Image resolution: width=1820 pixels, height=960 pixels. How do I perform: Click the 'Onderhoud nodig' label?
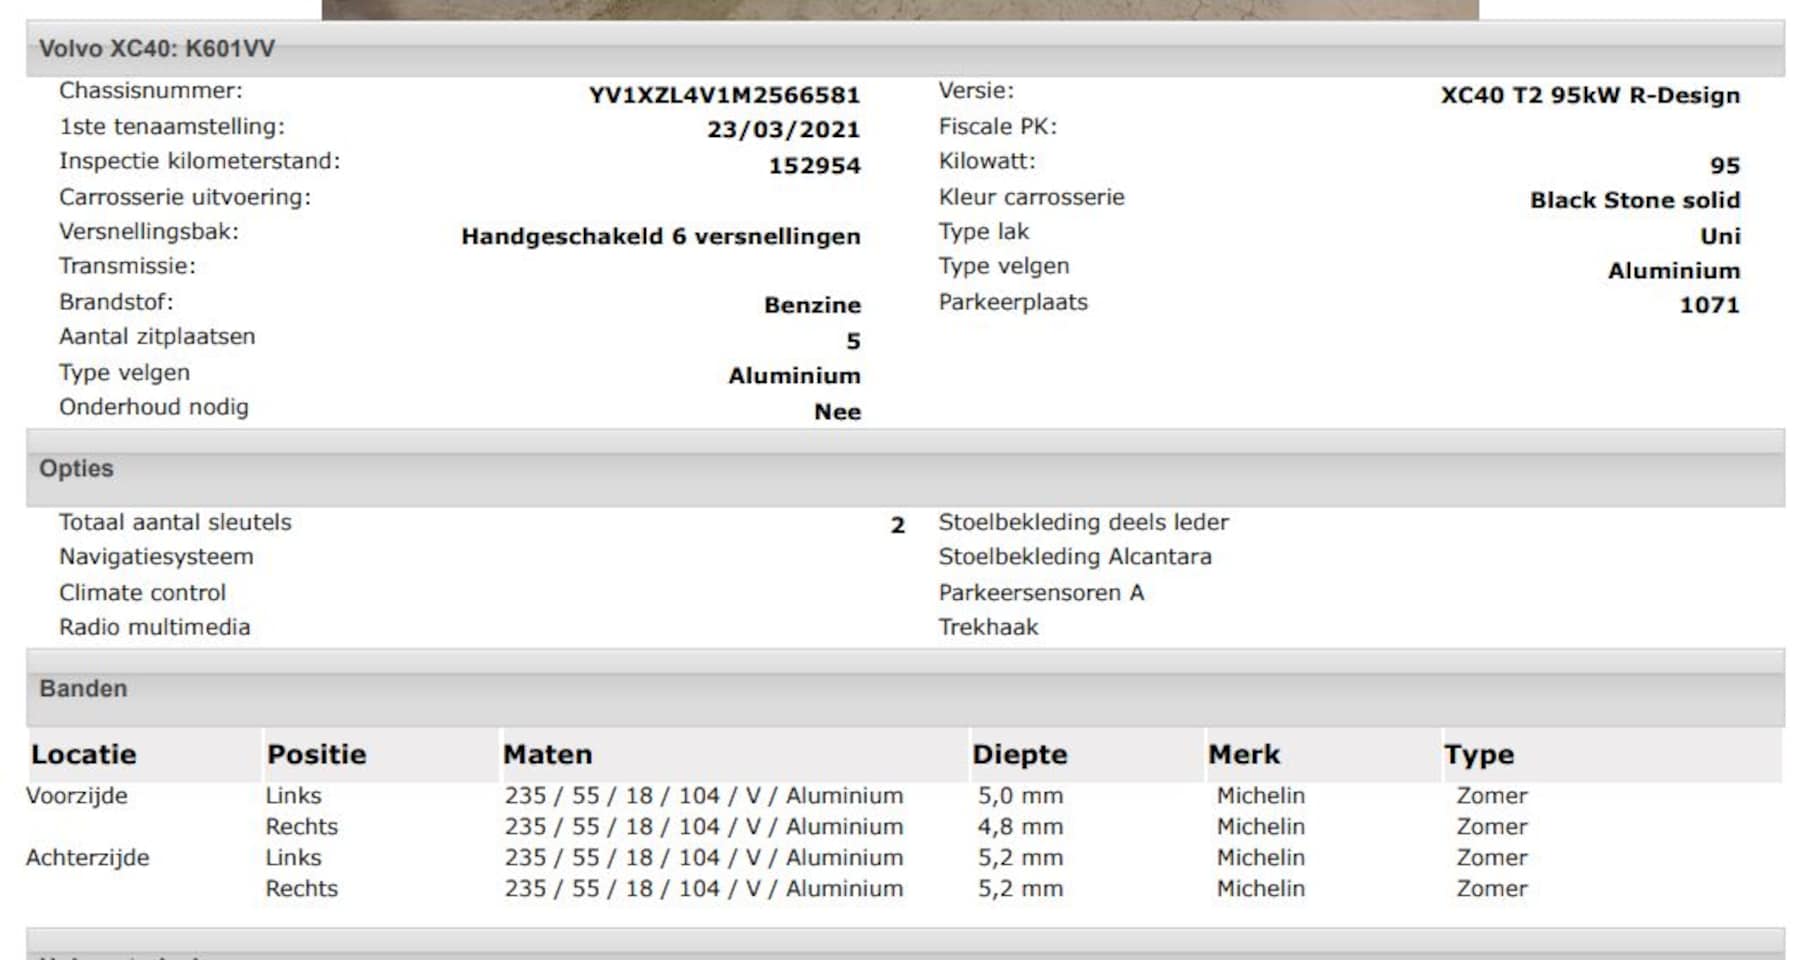point(154,407)
